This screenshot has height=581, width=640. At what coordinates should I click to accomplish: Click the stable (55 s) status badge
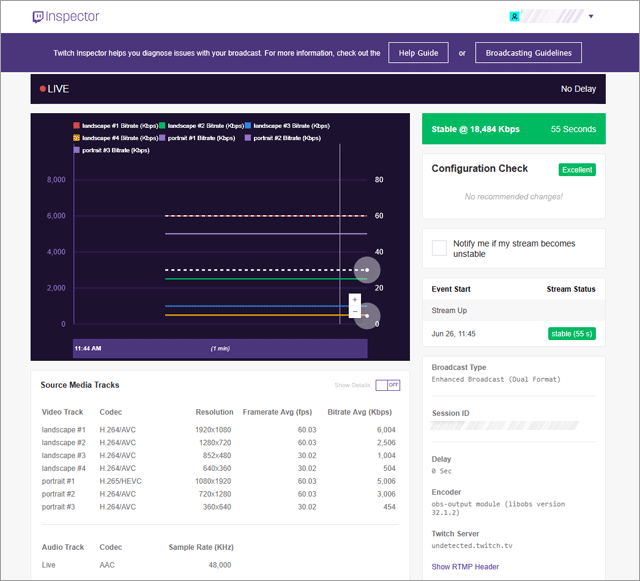click(x=571, y=334)
